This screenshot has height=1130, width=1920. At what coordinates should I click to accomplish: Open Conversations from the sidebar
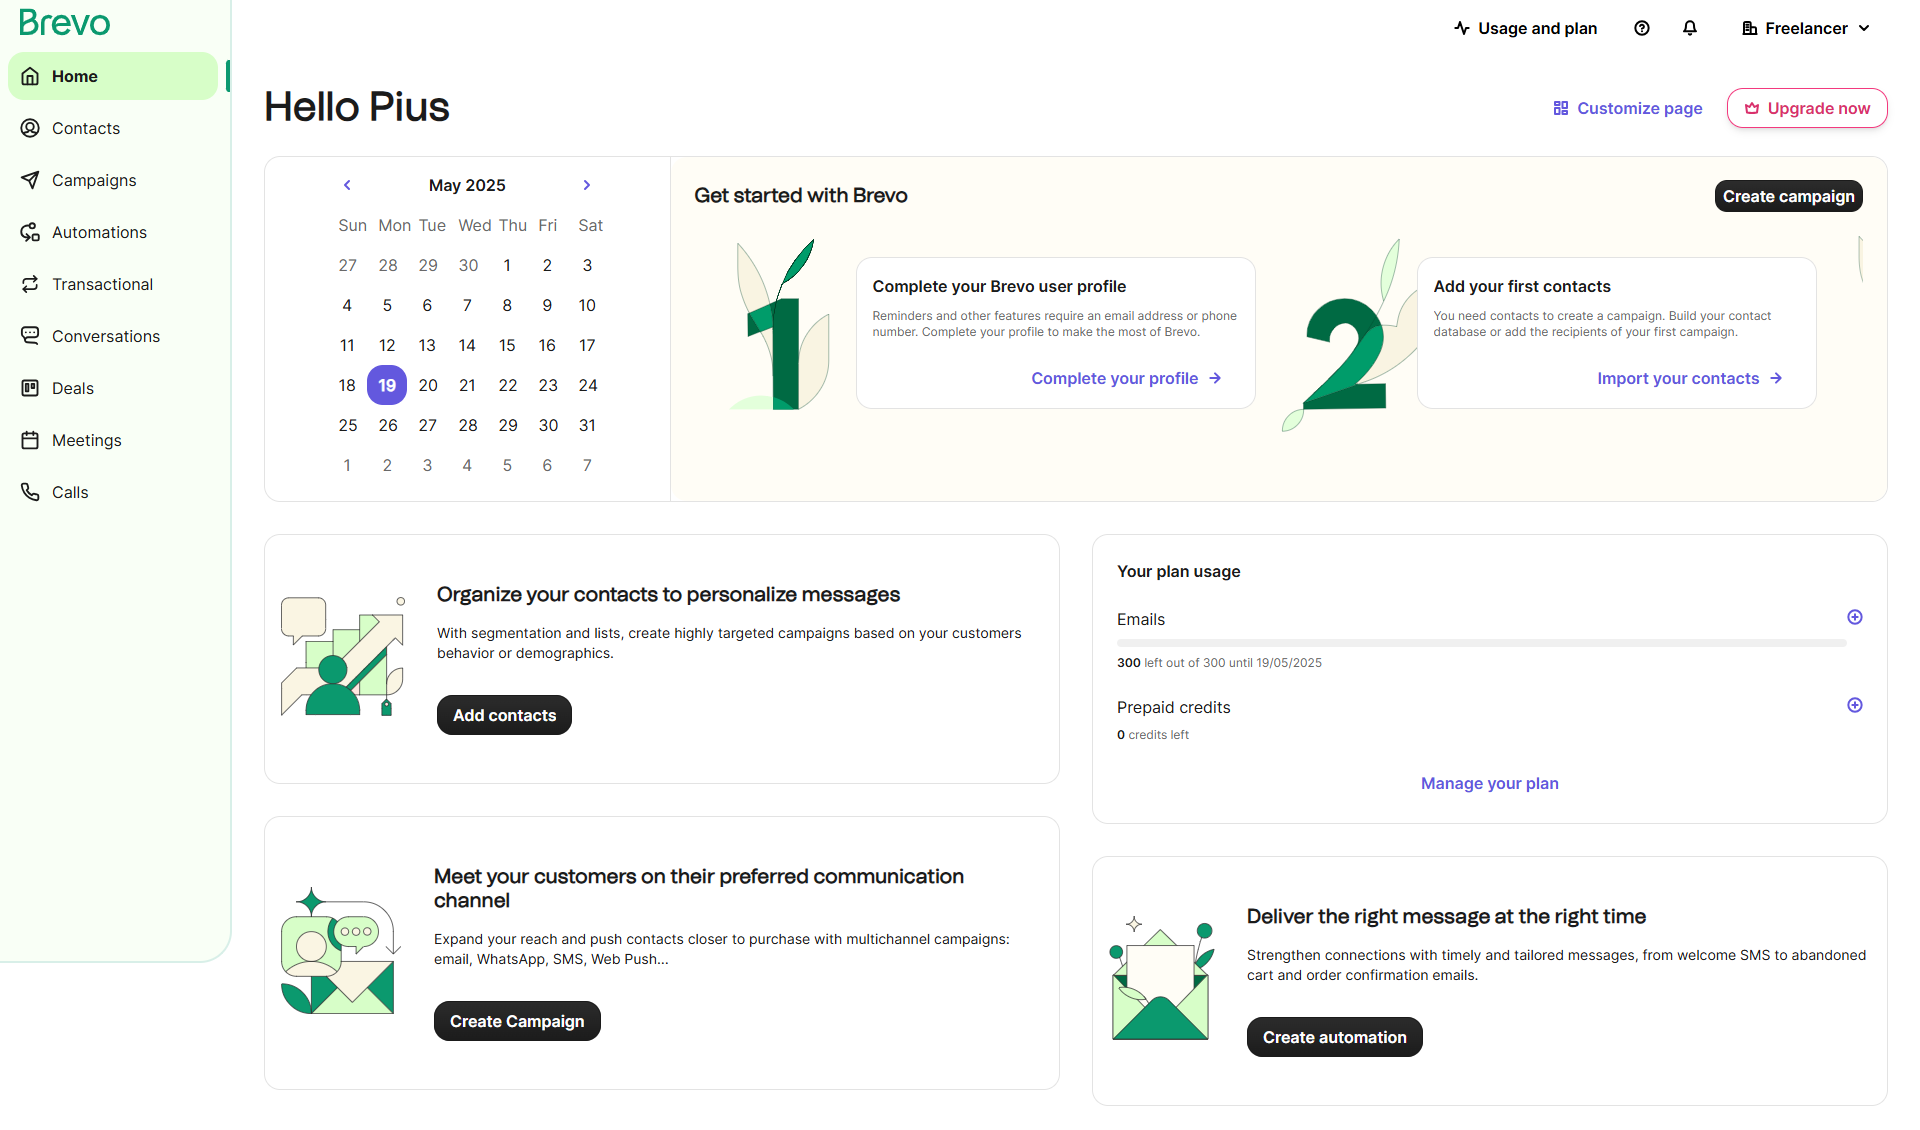point(113,336)
